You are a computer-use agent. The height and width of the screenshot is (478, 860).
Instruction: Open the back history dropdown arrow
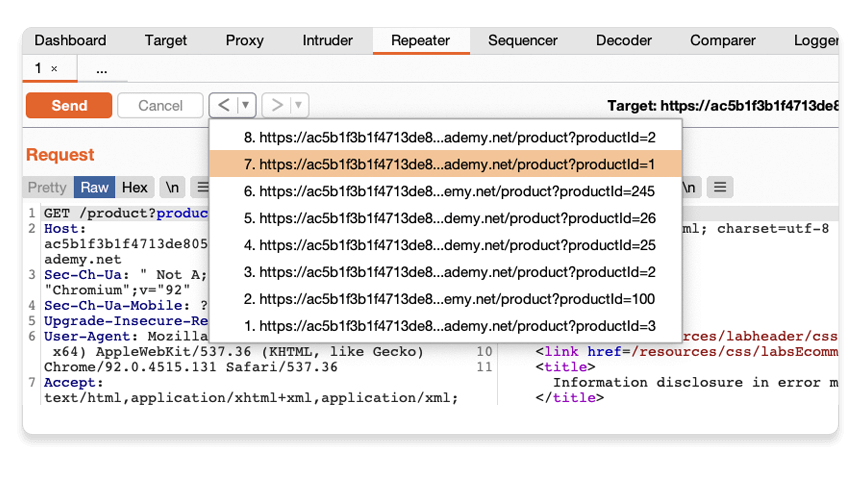[245, 105]
